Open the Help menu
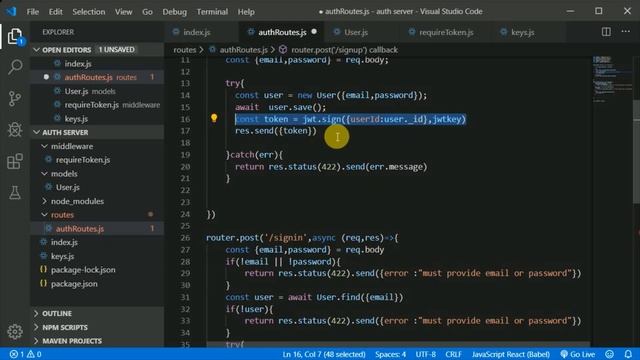Image resolution: width=640 pixels, height=360 pixels. click(x=246, y=11)
